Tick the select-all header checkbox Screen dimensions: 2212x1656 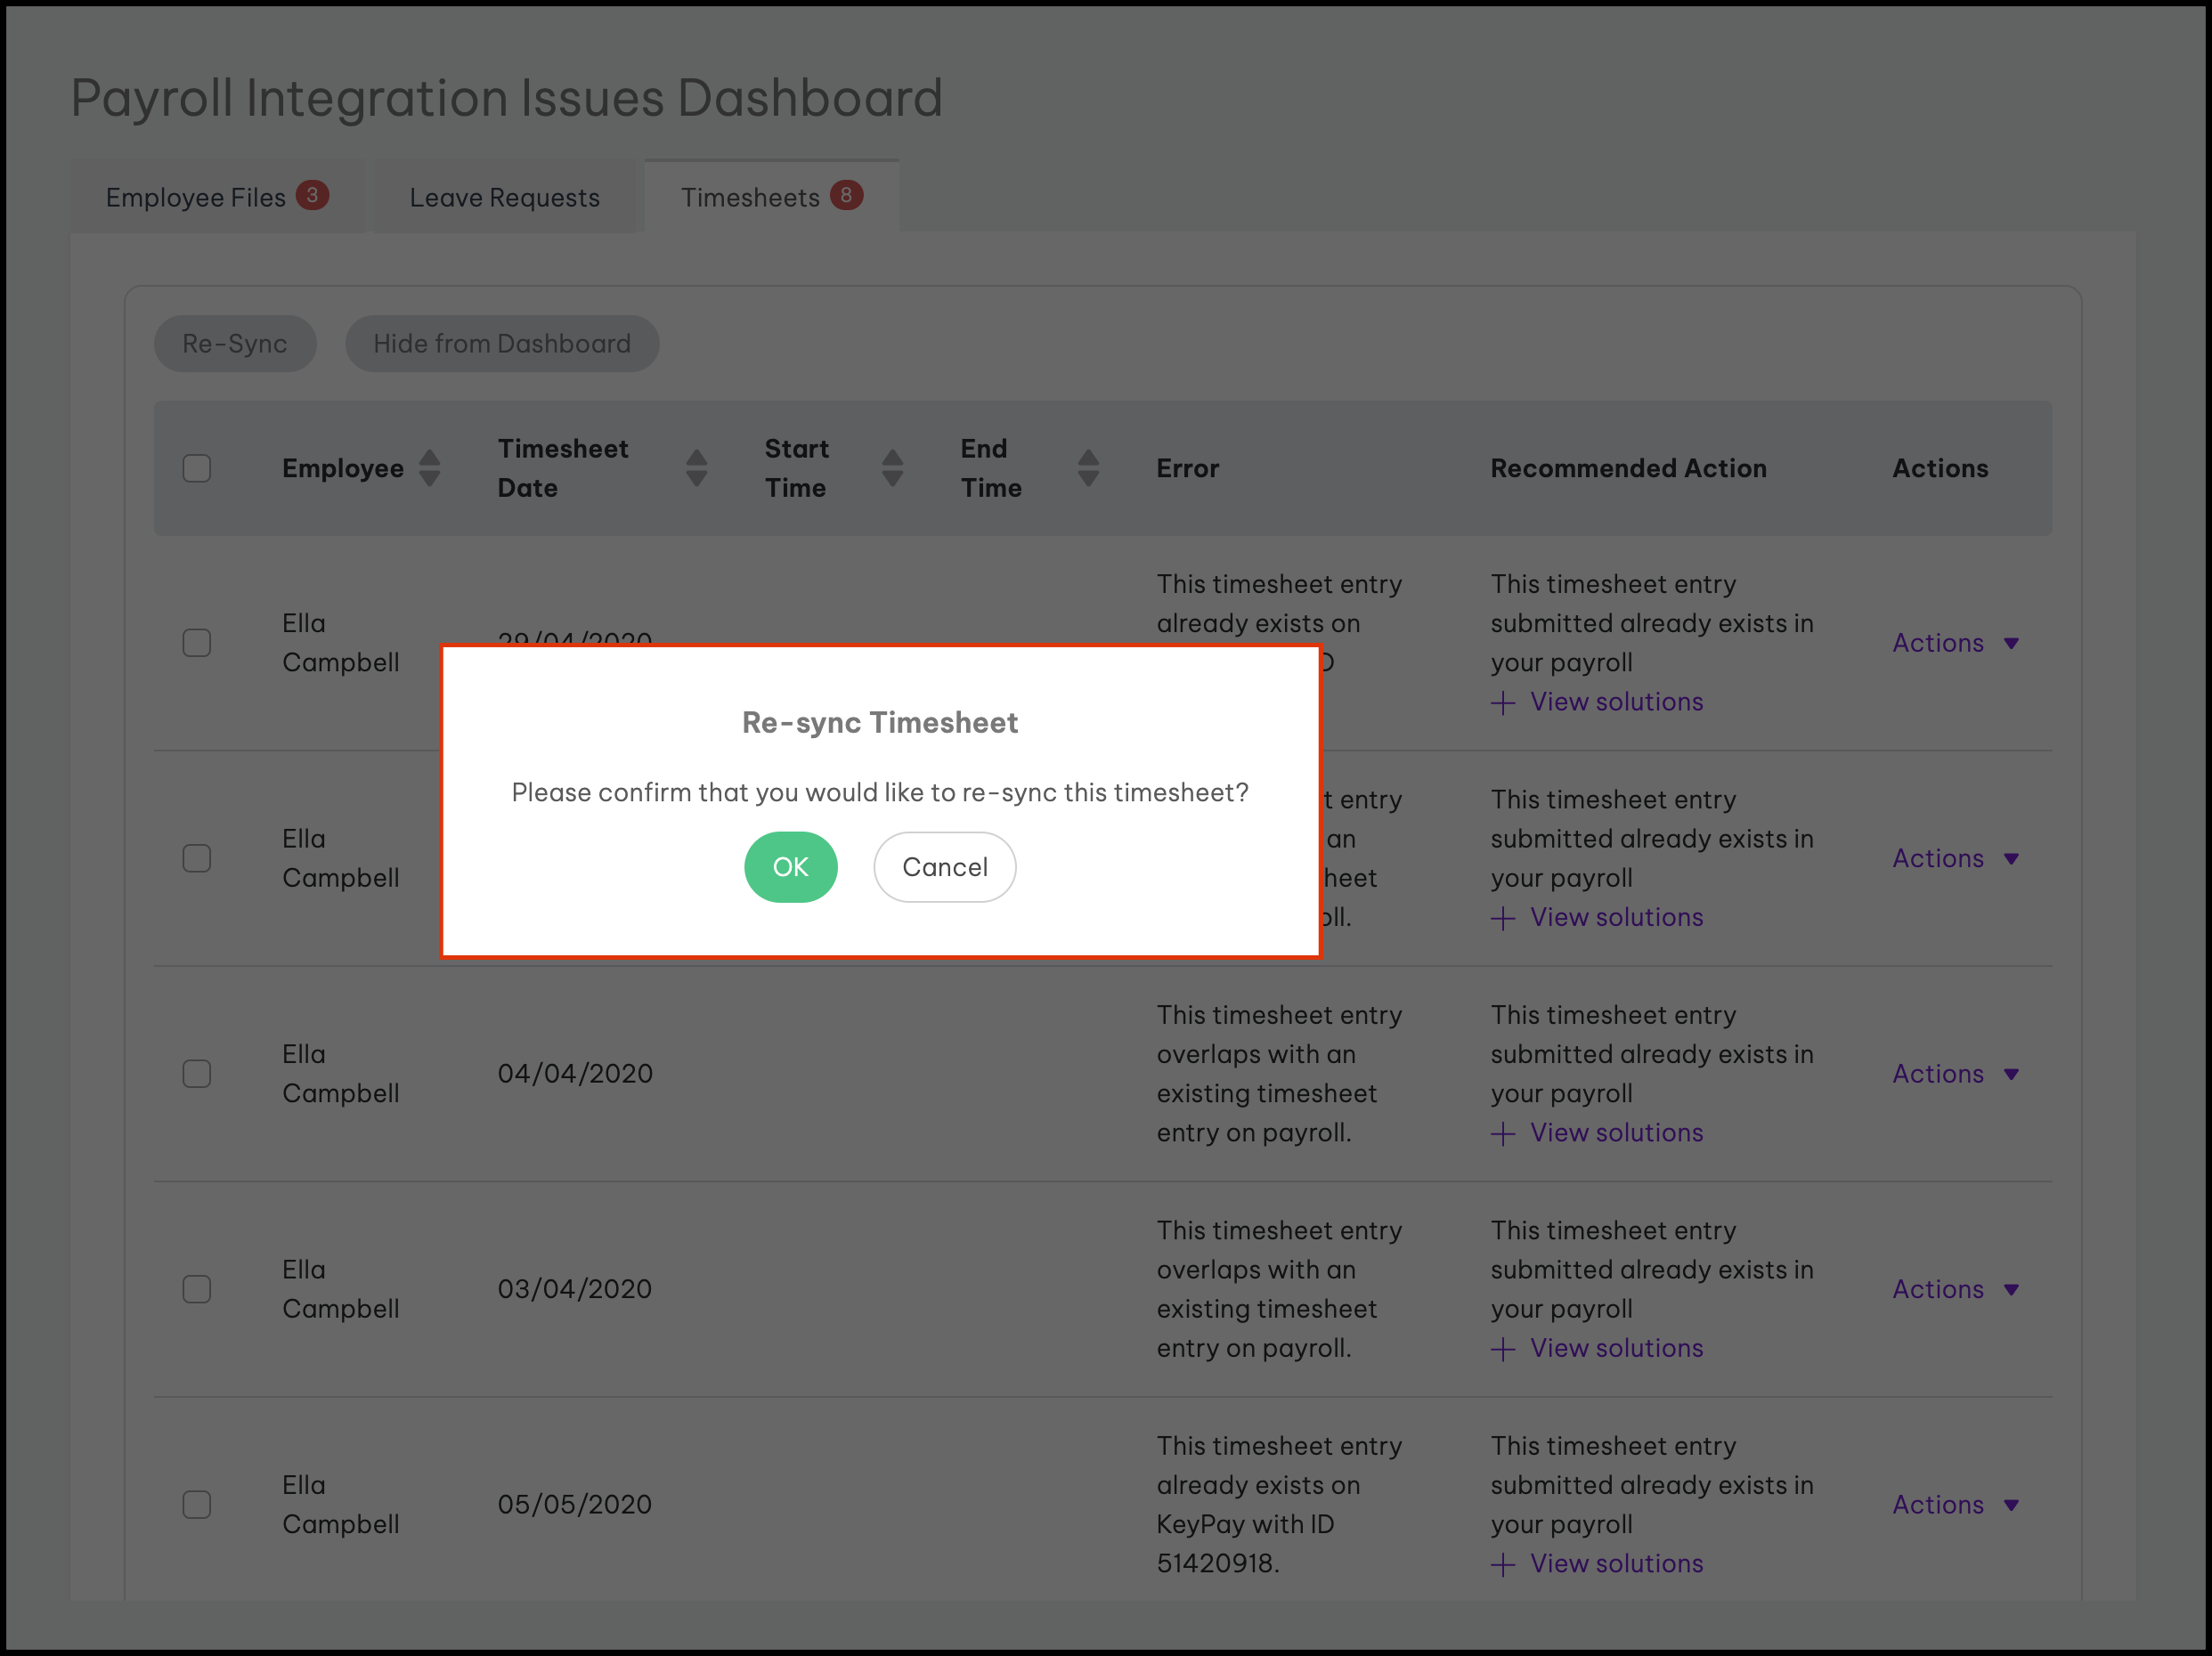[197, 468]
